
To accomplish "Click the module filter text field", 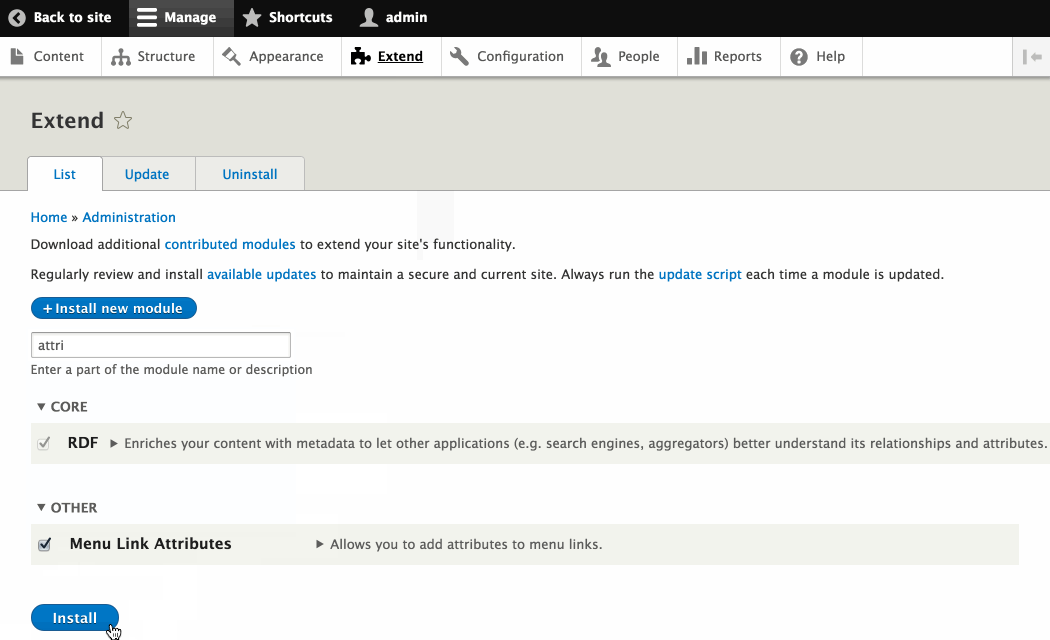I will (x=161, y=345).
